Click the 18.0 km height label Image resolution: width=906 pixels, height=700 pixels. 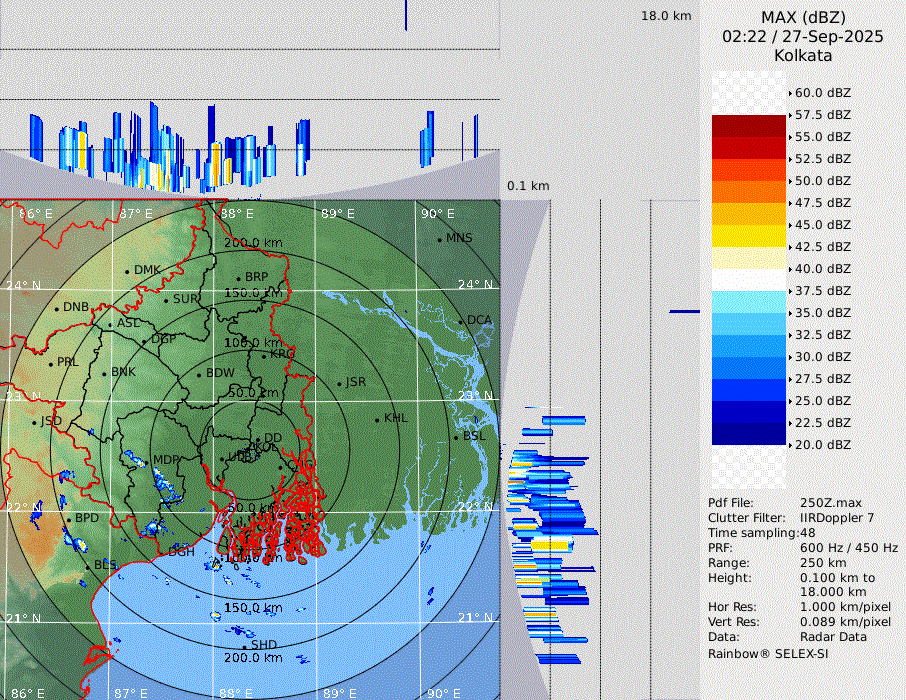point(666,16)
